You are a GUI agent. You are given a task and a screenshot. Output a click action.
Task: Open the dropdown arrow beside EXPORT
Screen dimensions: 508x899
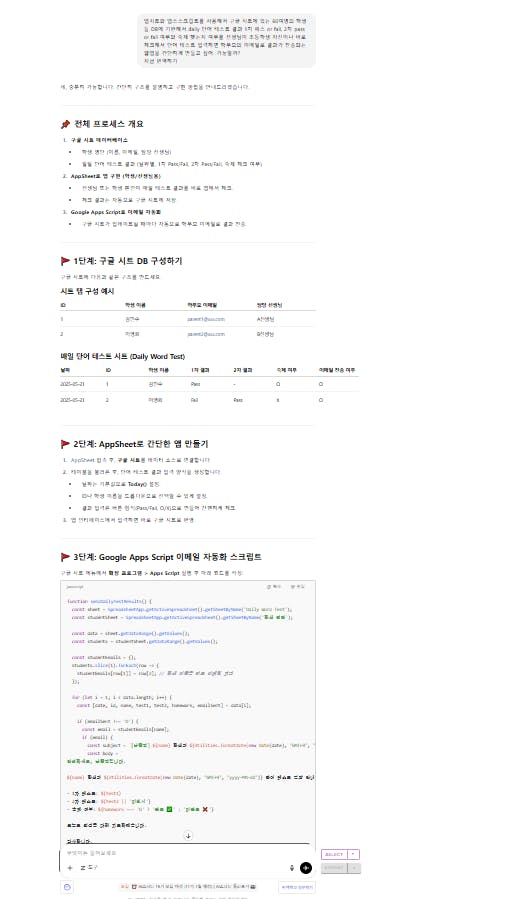(x=354, y=868)
